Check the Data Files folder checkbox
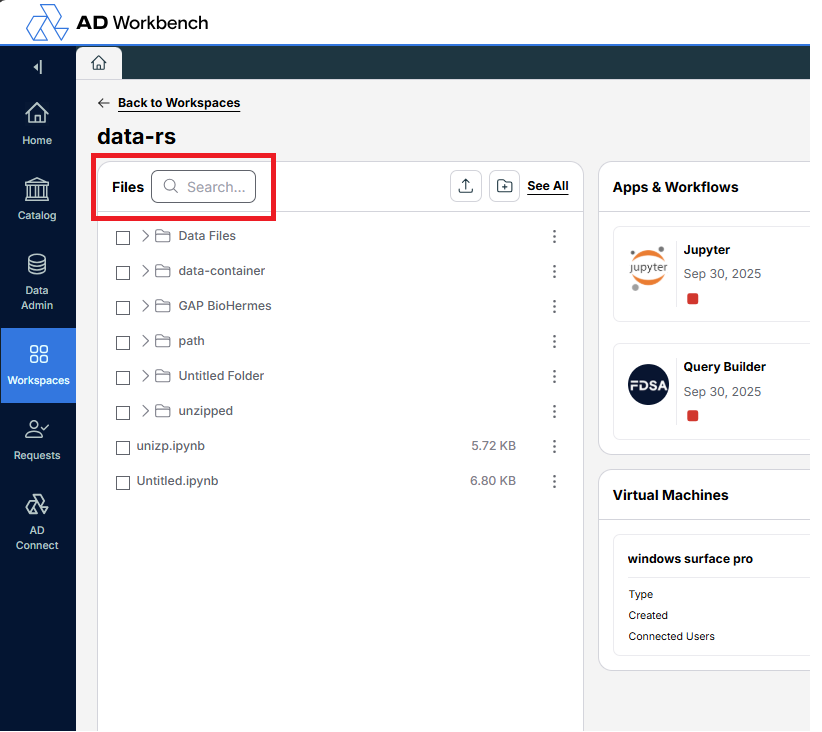Image resolution: width=822 pixels, height=732 pixels. coord(123,237)
